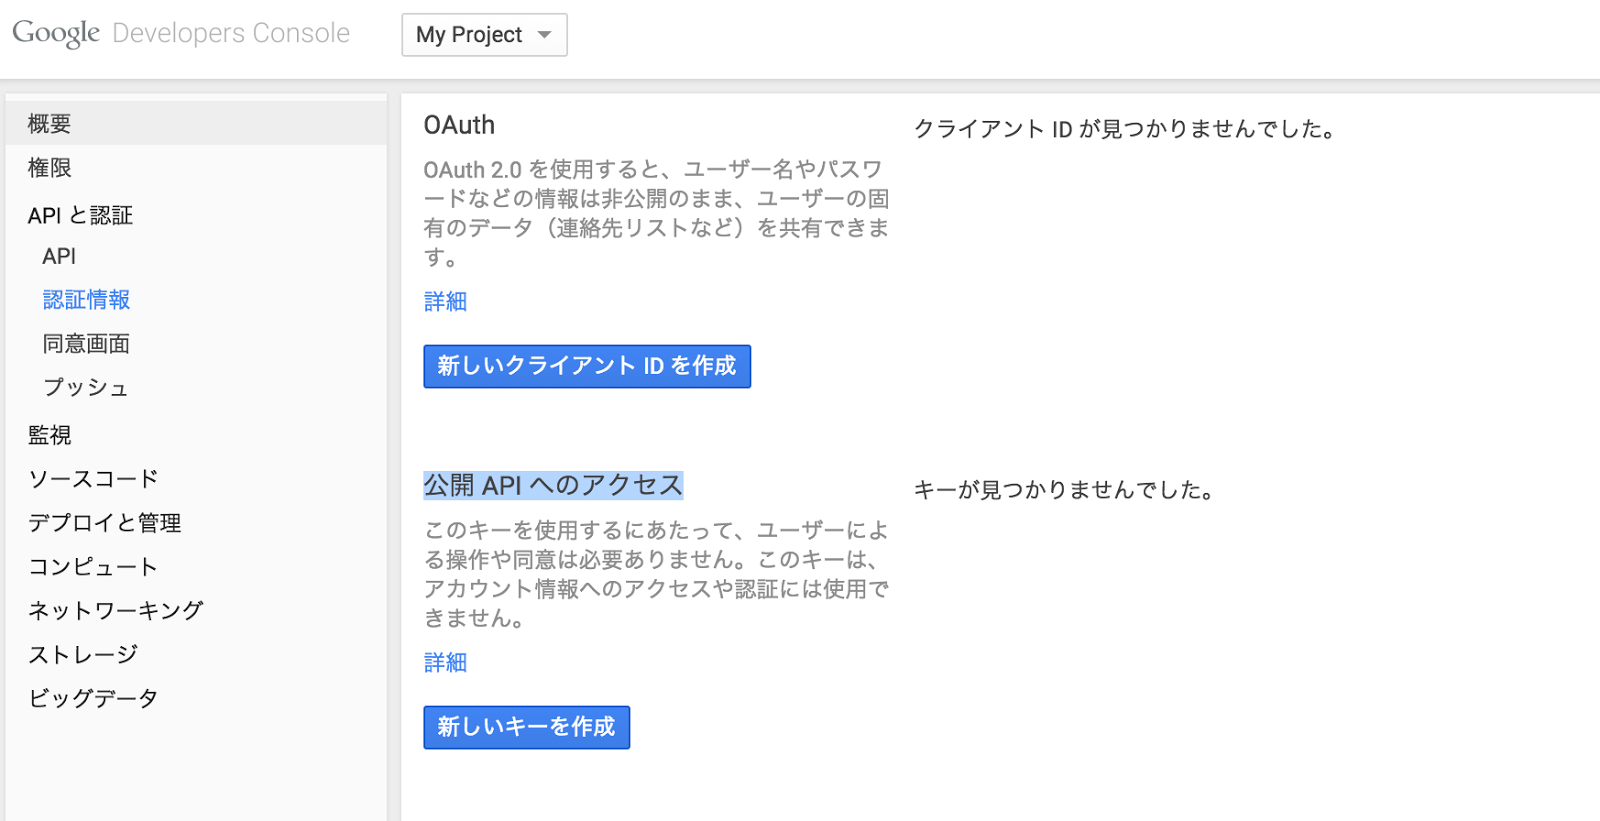This screenshot has height=821, width=1600.
Task: Click 新しいクライアント ID を作成 button
Action: point(587,366)
